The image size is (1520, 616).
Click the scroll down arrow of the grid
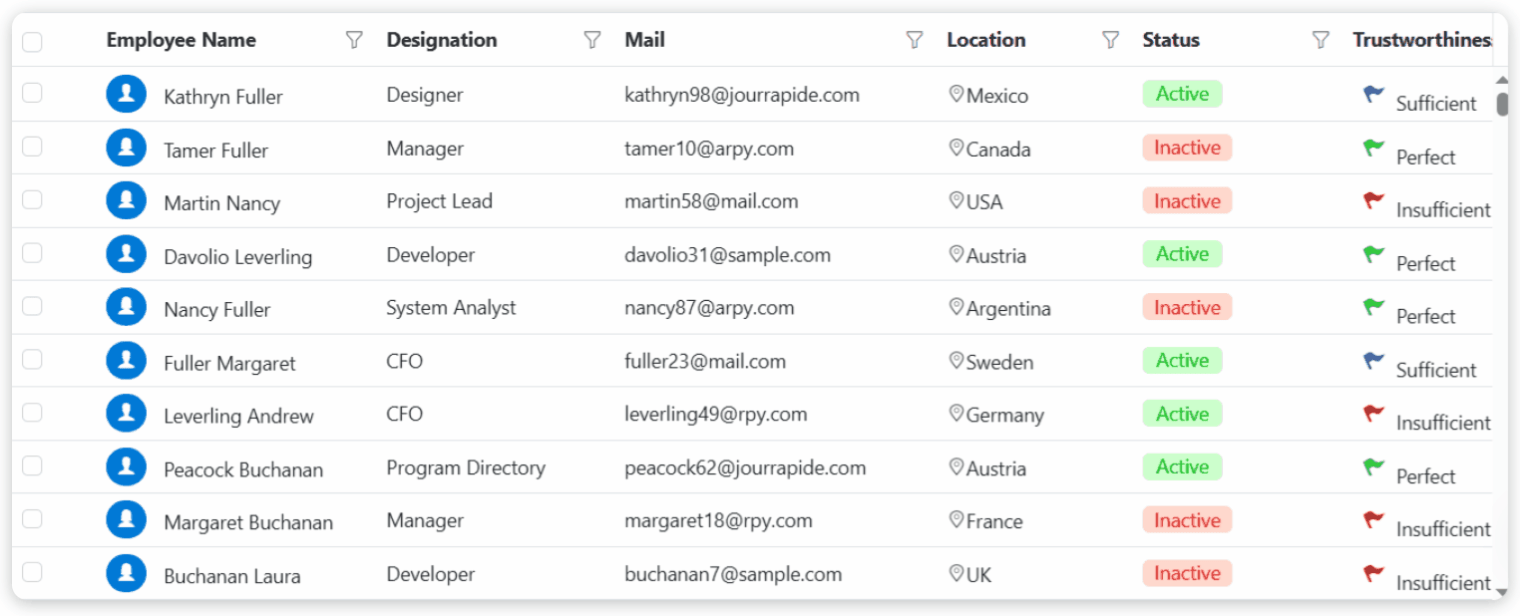coord(1501,592)
